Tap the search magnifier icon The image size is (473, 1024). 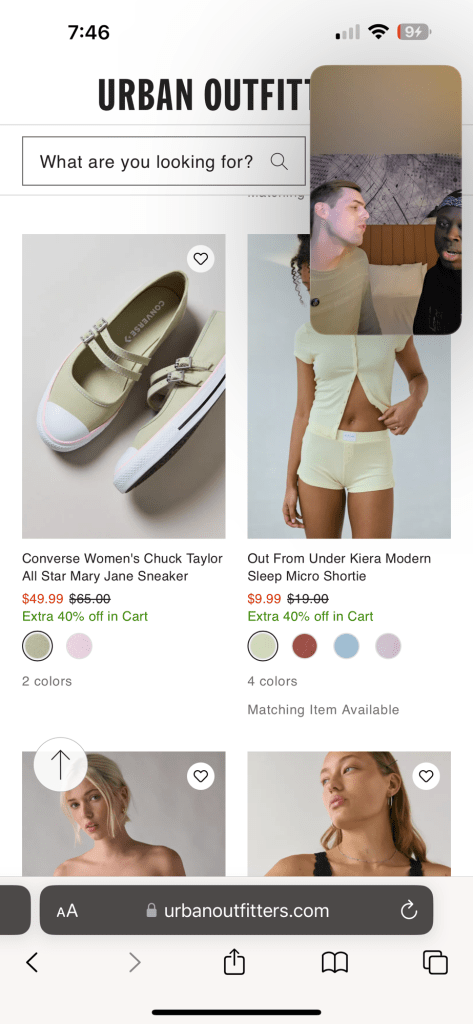pyautogui.click(x=279, y=161)
